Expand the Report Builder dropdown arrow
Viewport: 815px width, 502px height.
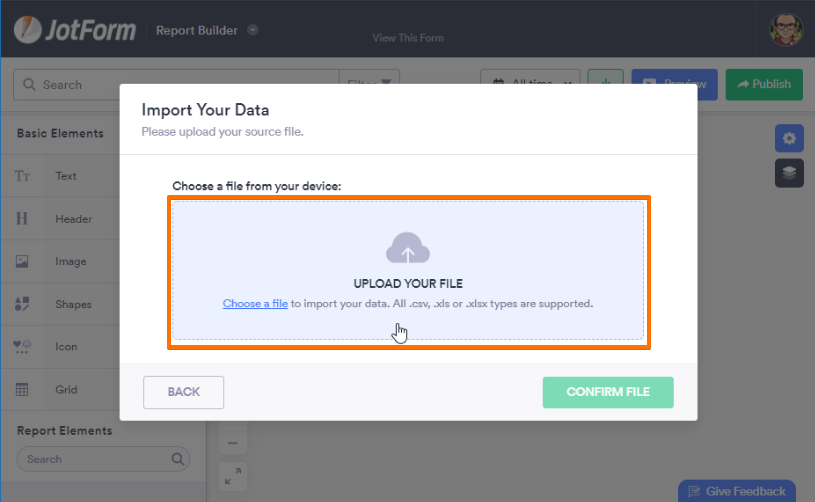tap(253, 30)
